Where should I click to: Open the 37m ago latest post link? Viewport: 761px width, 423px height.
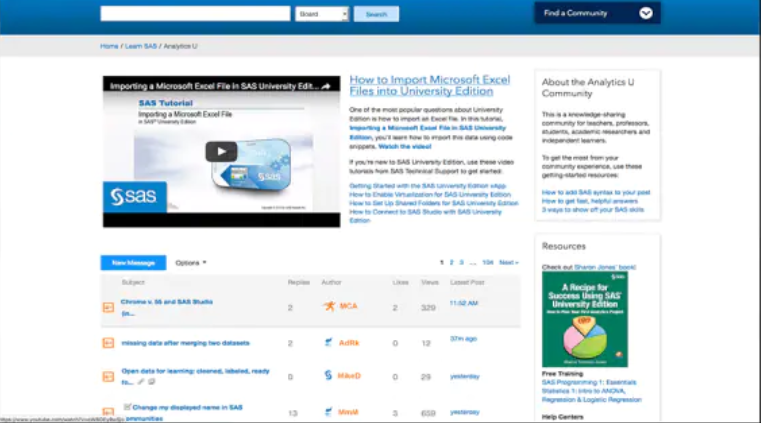click(x=463, y=339)
